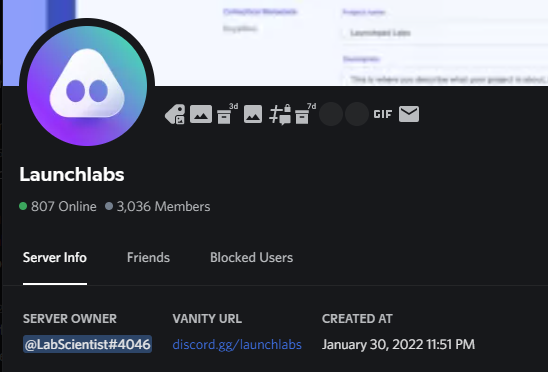
Task: Click the SERVER OWNER heading
Action: coord(70,319)
